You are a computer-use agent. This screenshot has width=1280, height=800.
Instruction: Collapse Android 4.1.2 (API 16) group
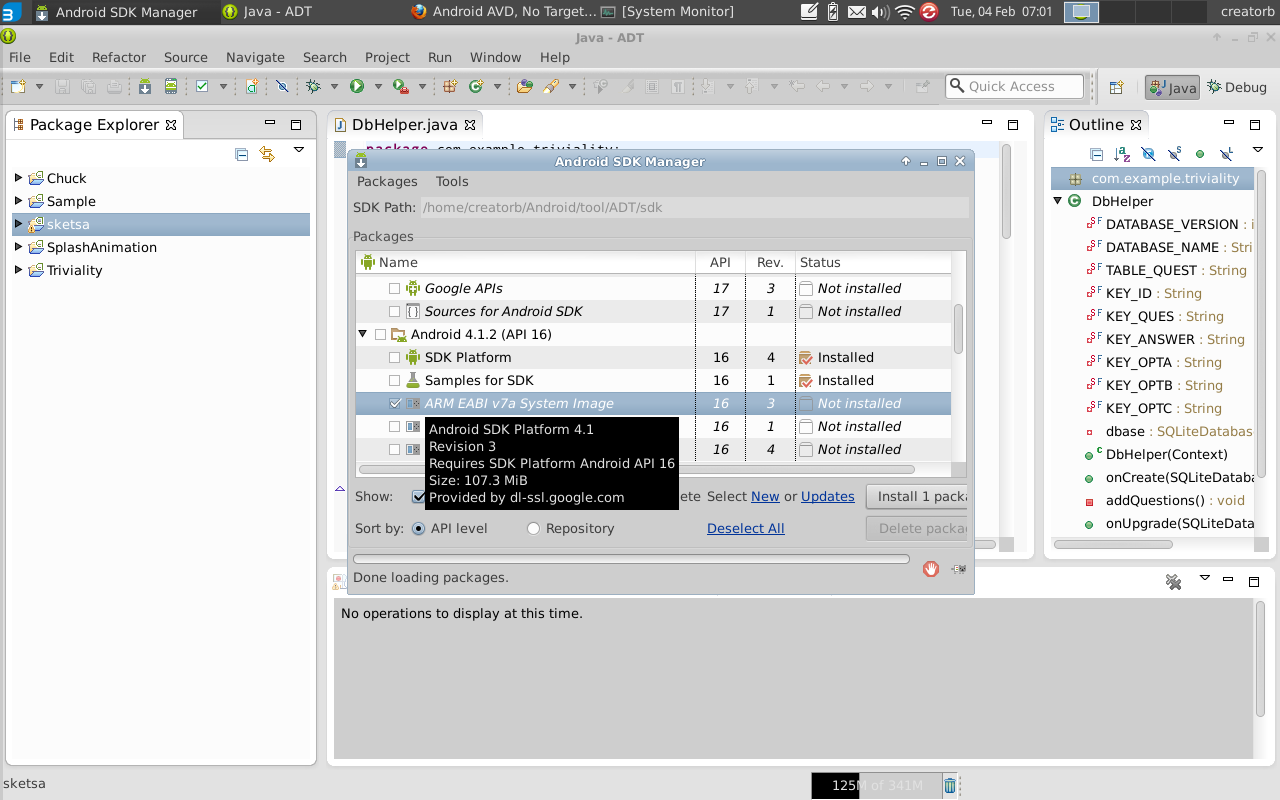pos(363,334)
